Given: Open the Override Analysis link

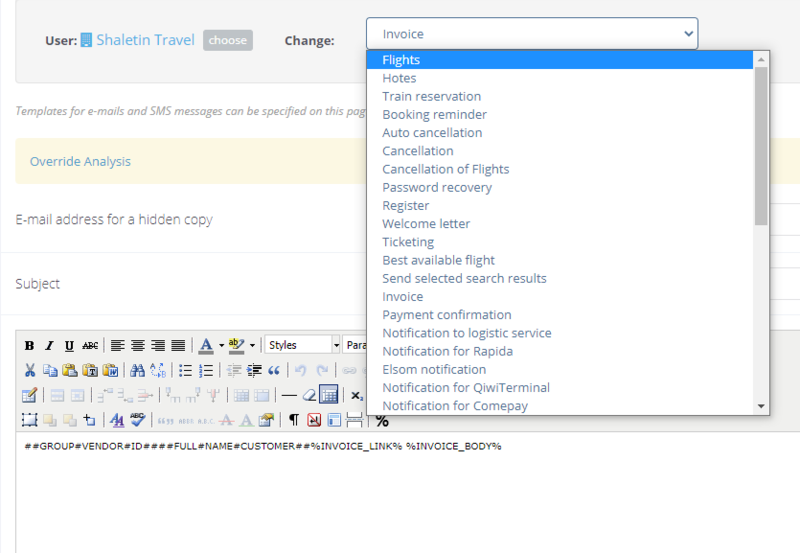Looking at the screenshot, I should point(80,161).
